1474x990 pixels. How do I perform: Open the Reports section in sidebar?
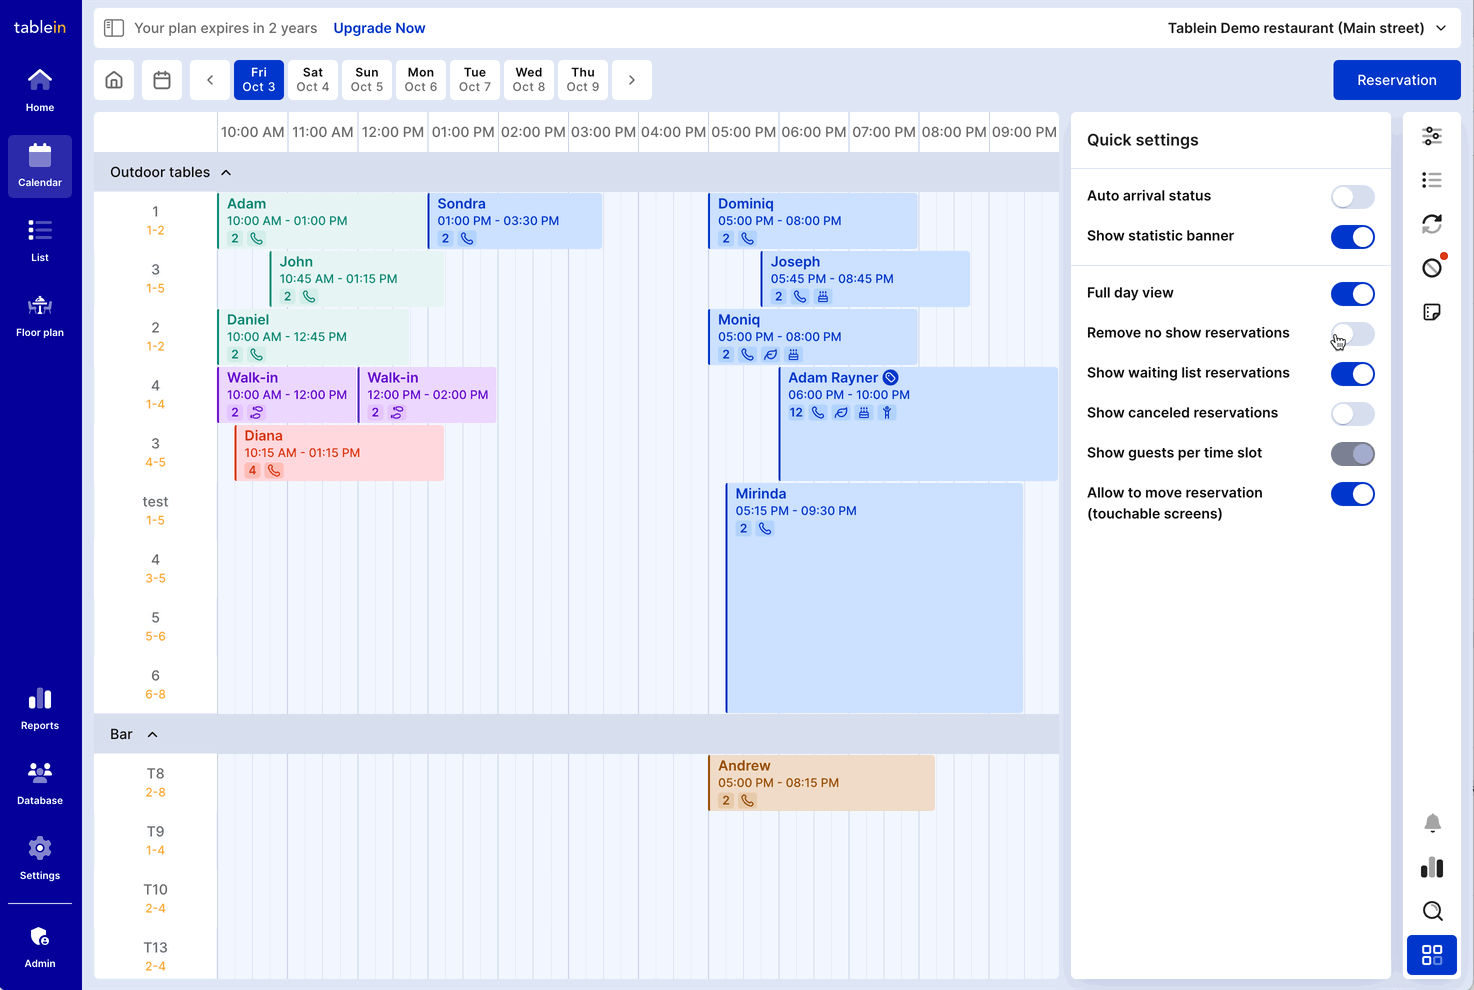coord(40,709)
